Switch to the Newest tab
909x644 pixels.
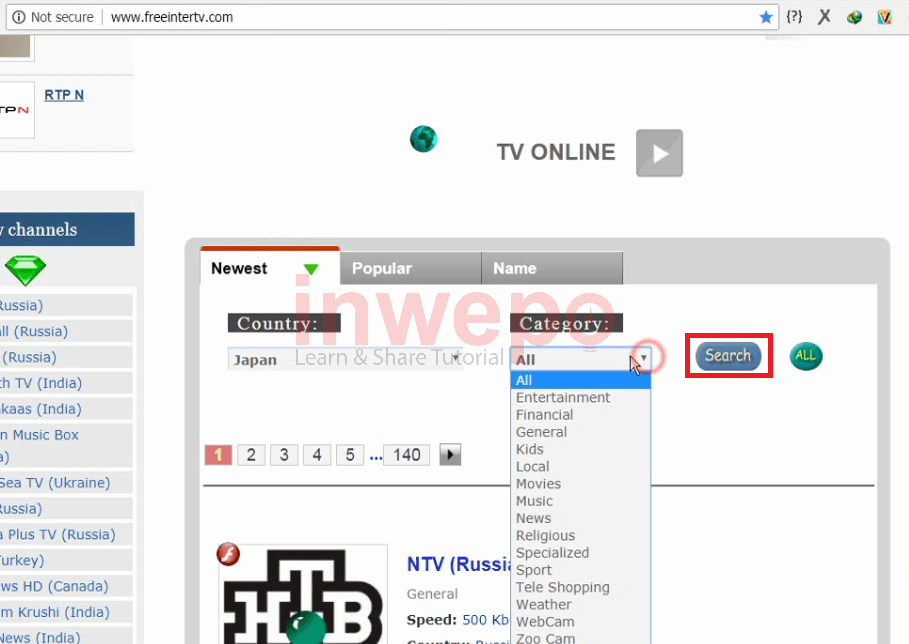click(270, 267)
